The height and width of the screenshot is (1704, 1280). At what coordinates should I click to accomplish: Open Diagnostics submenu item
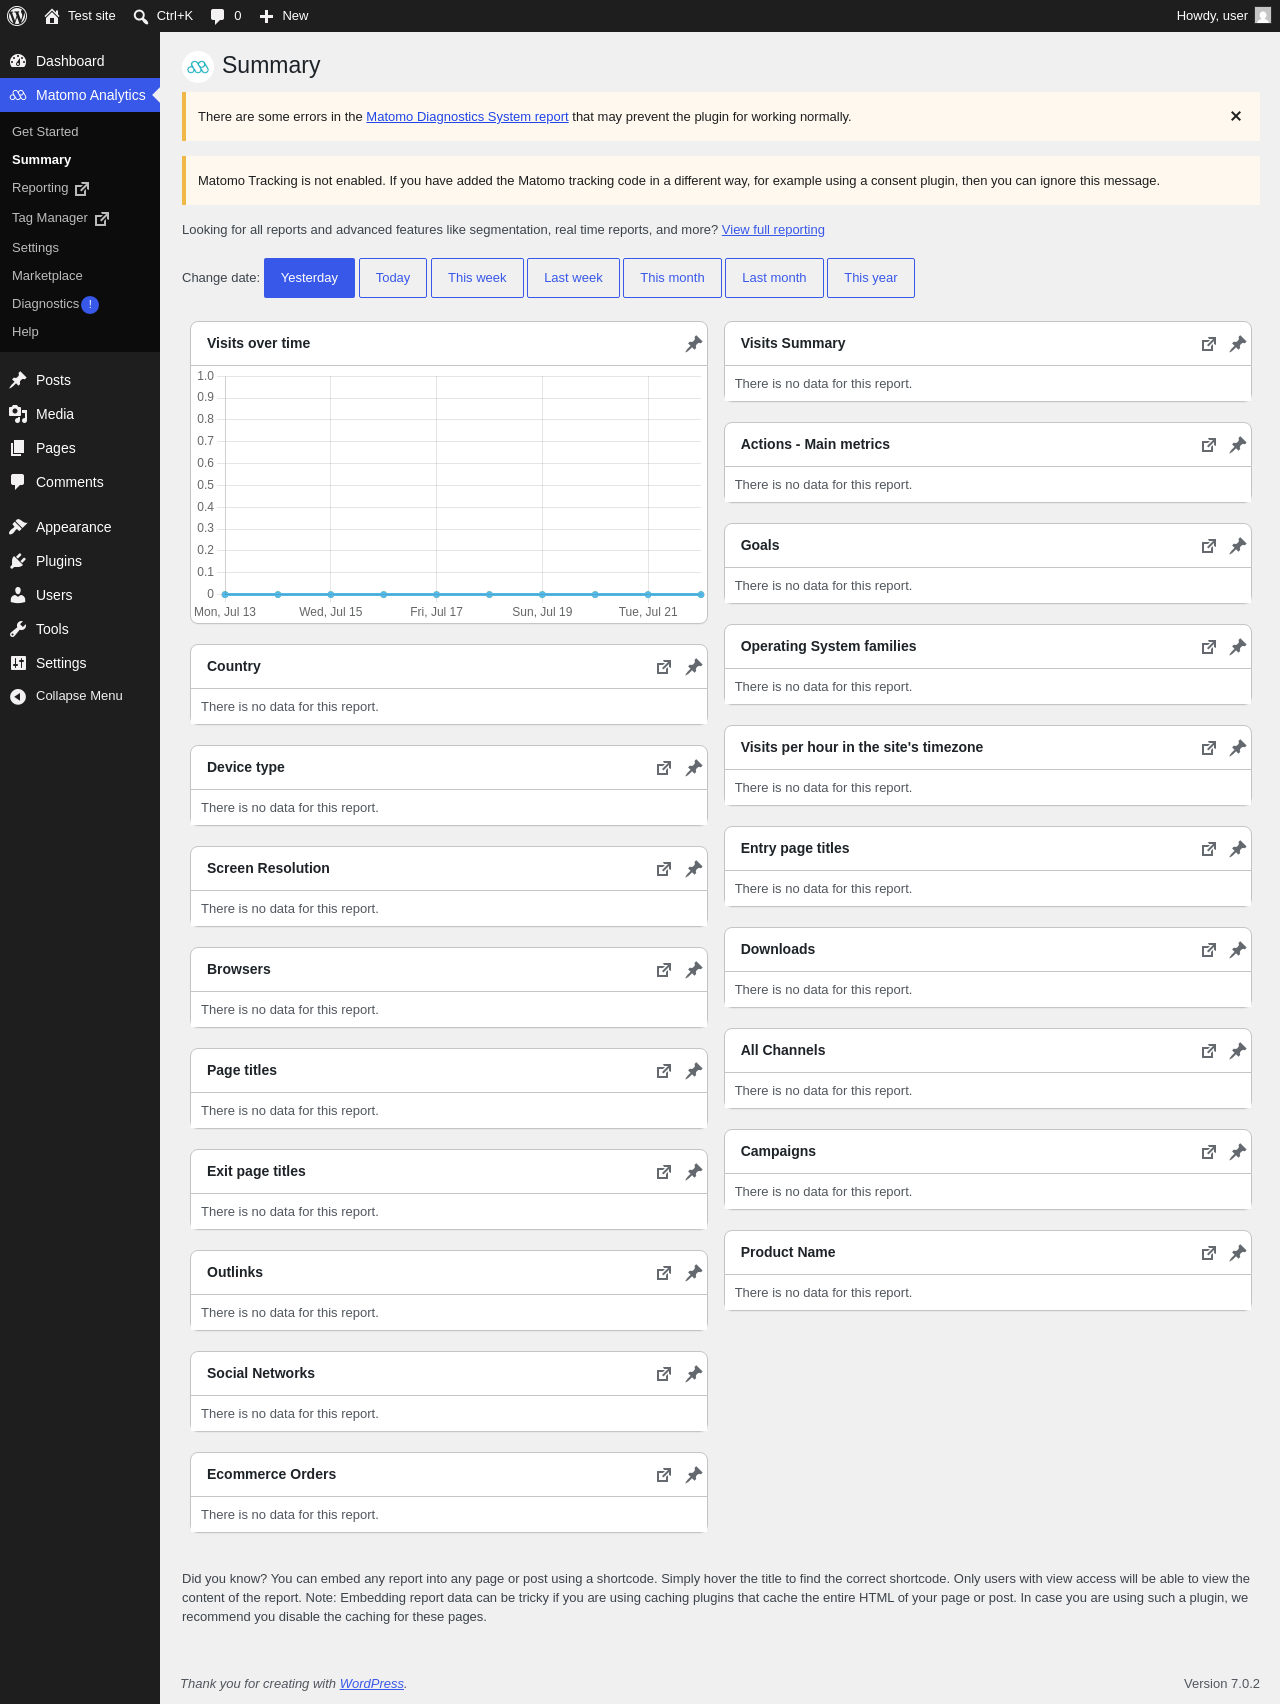tap(80, 304)
